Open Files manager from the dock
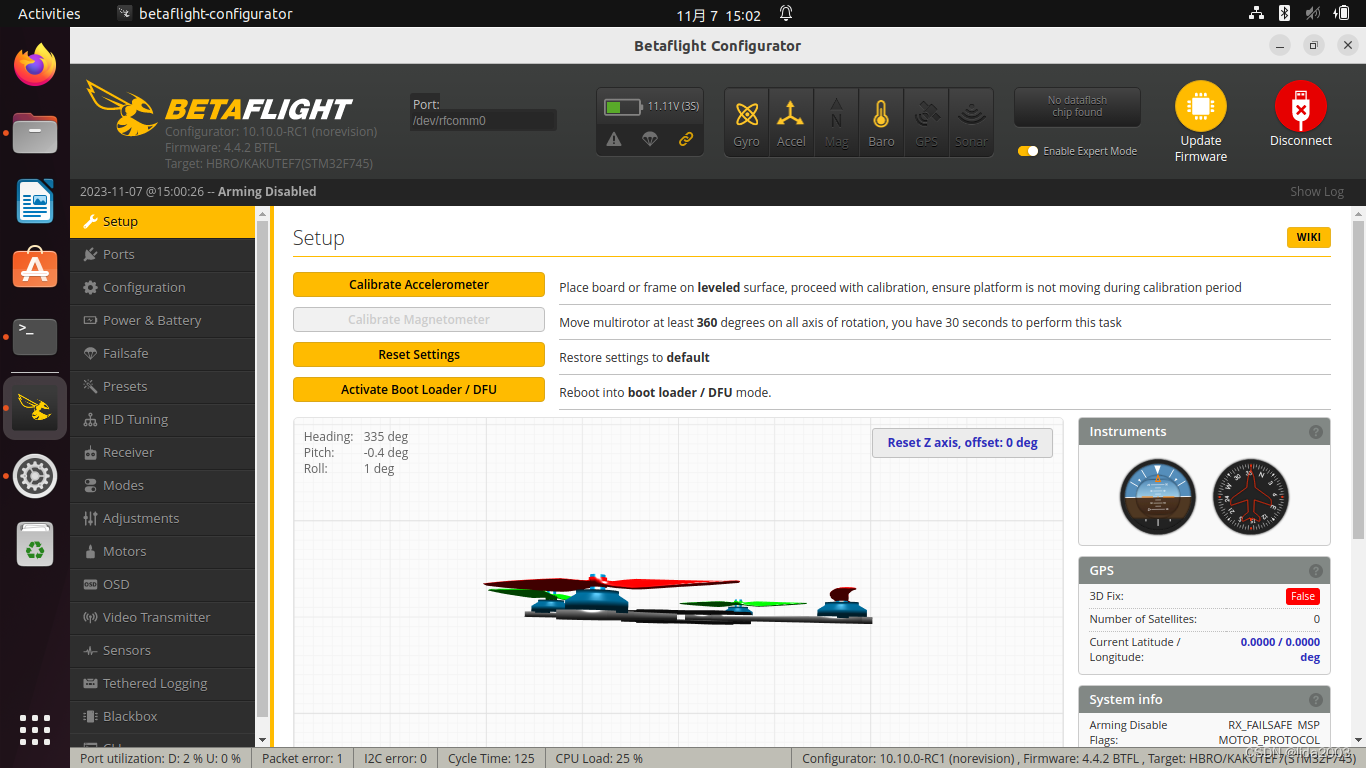Viewport: 1366px width, 768px height. click(x=35, y=134)
